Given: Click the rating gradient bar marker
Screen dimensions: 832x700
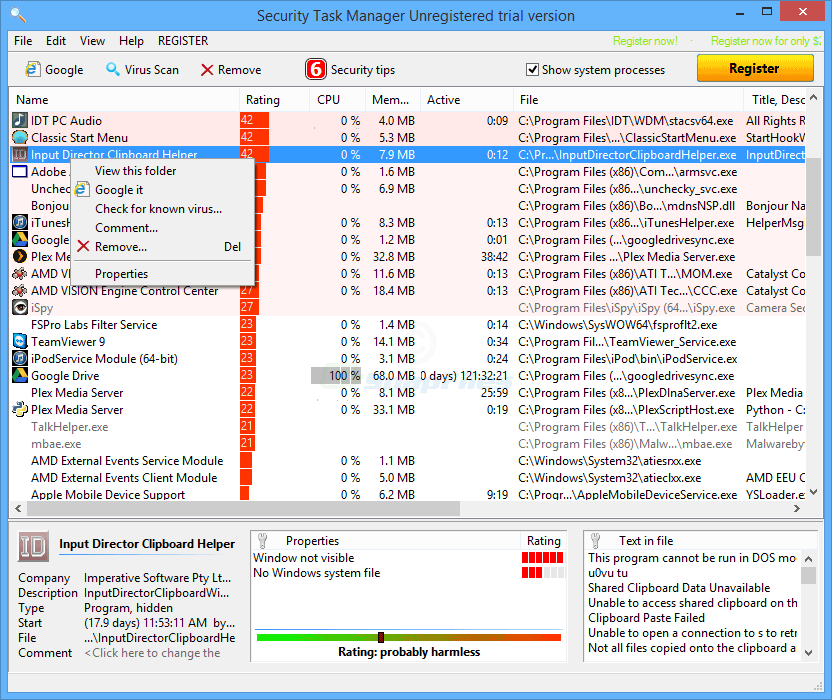Looking at the screenshot, I should click(x=380, y=637).
